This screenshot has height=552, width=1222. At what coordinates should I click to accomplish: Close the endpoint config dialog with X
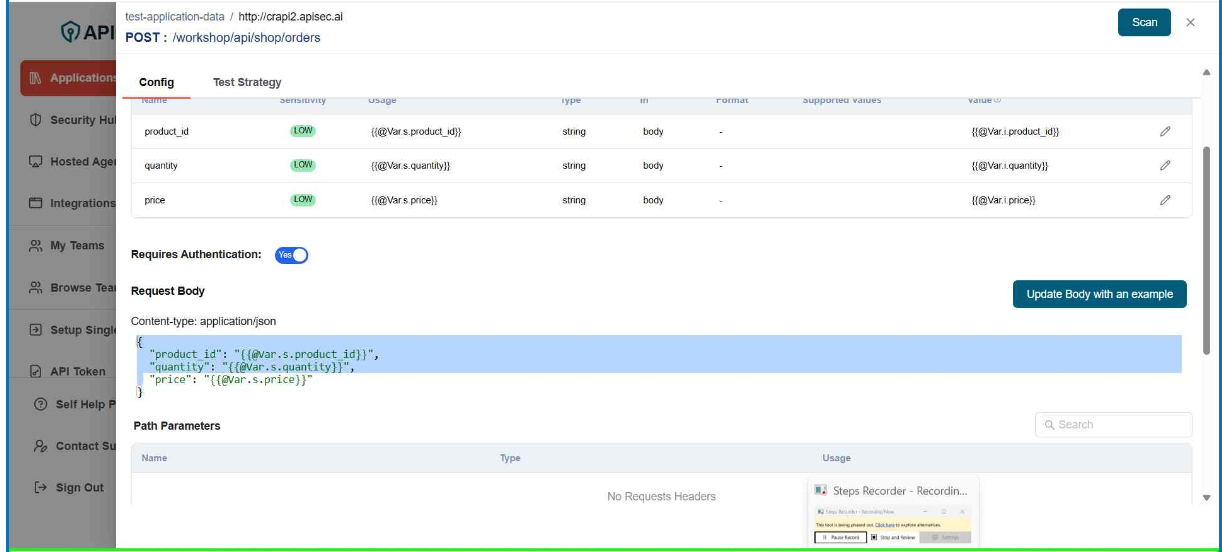click(x=1190, y=23)
